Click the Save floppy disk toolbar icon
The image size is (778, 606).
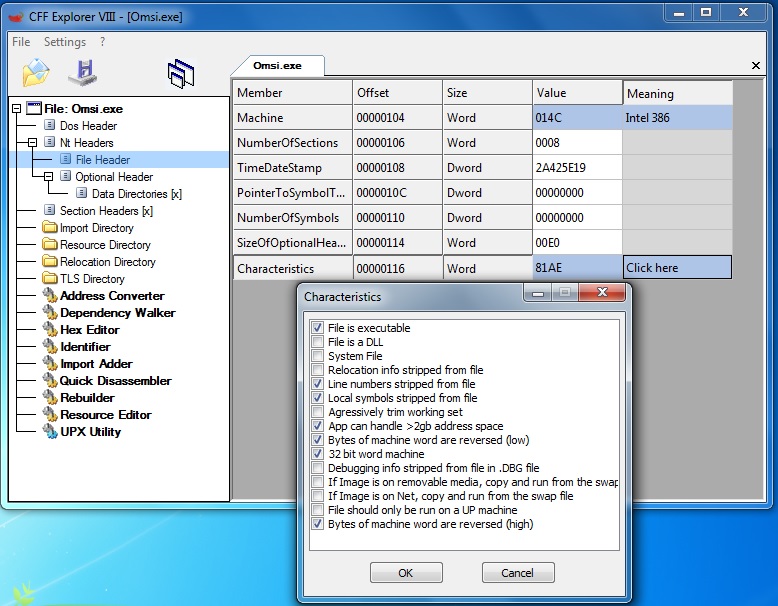82,72
